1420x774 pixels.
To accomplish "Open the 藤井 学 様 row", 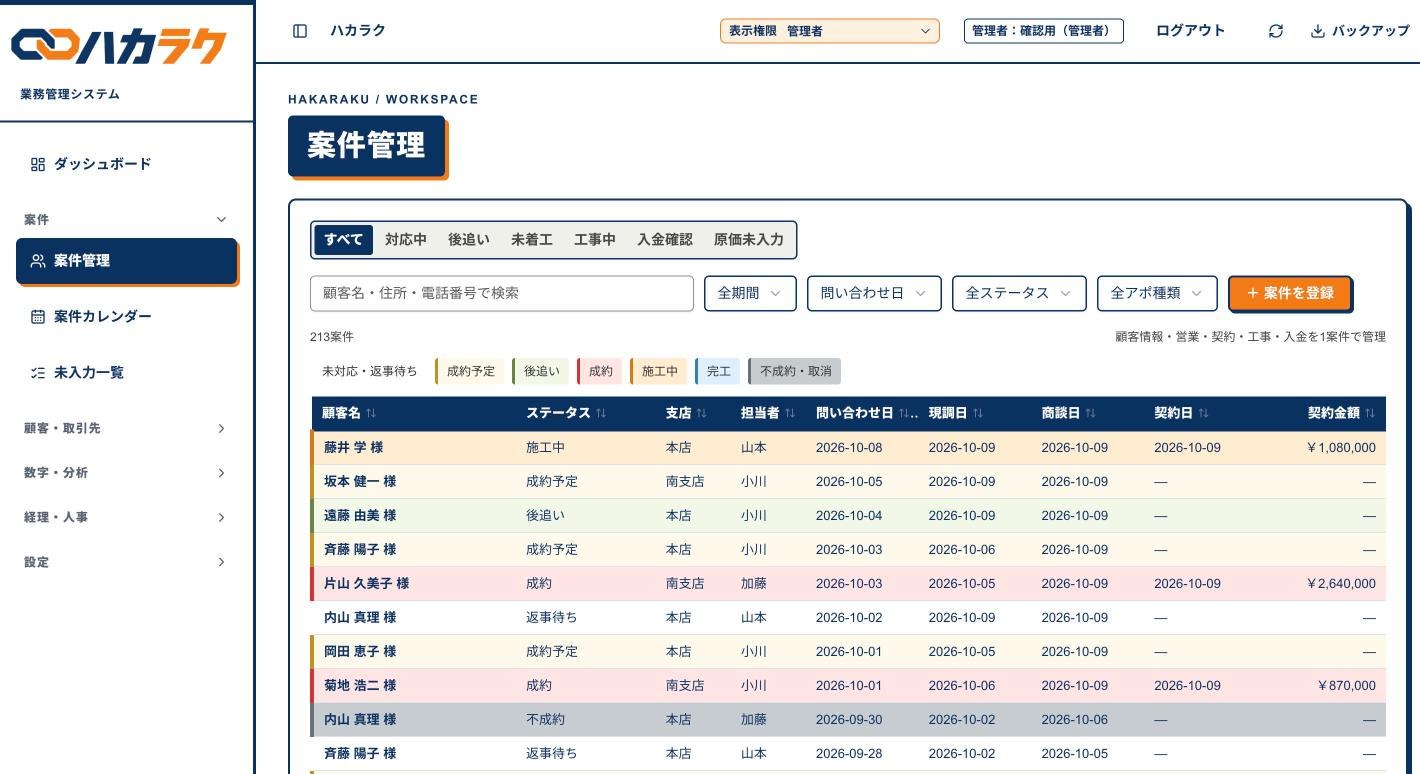I will [x=848, y=448].
